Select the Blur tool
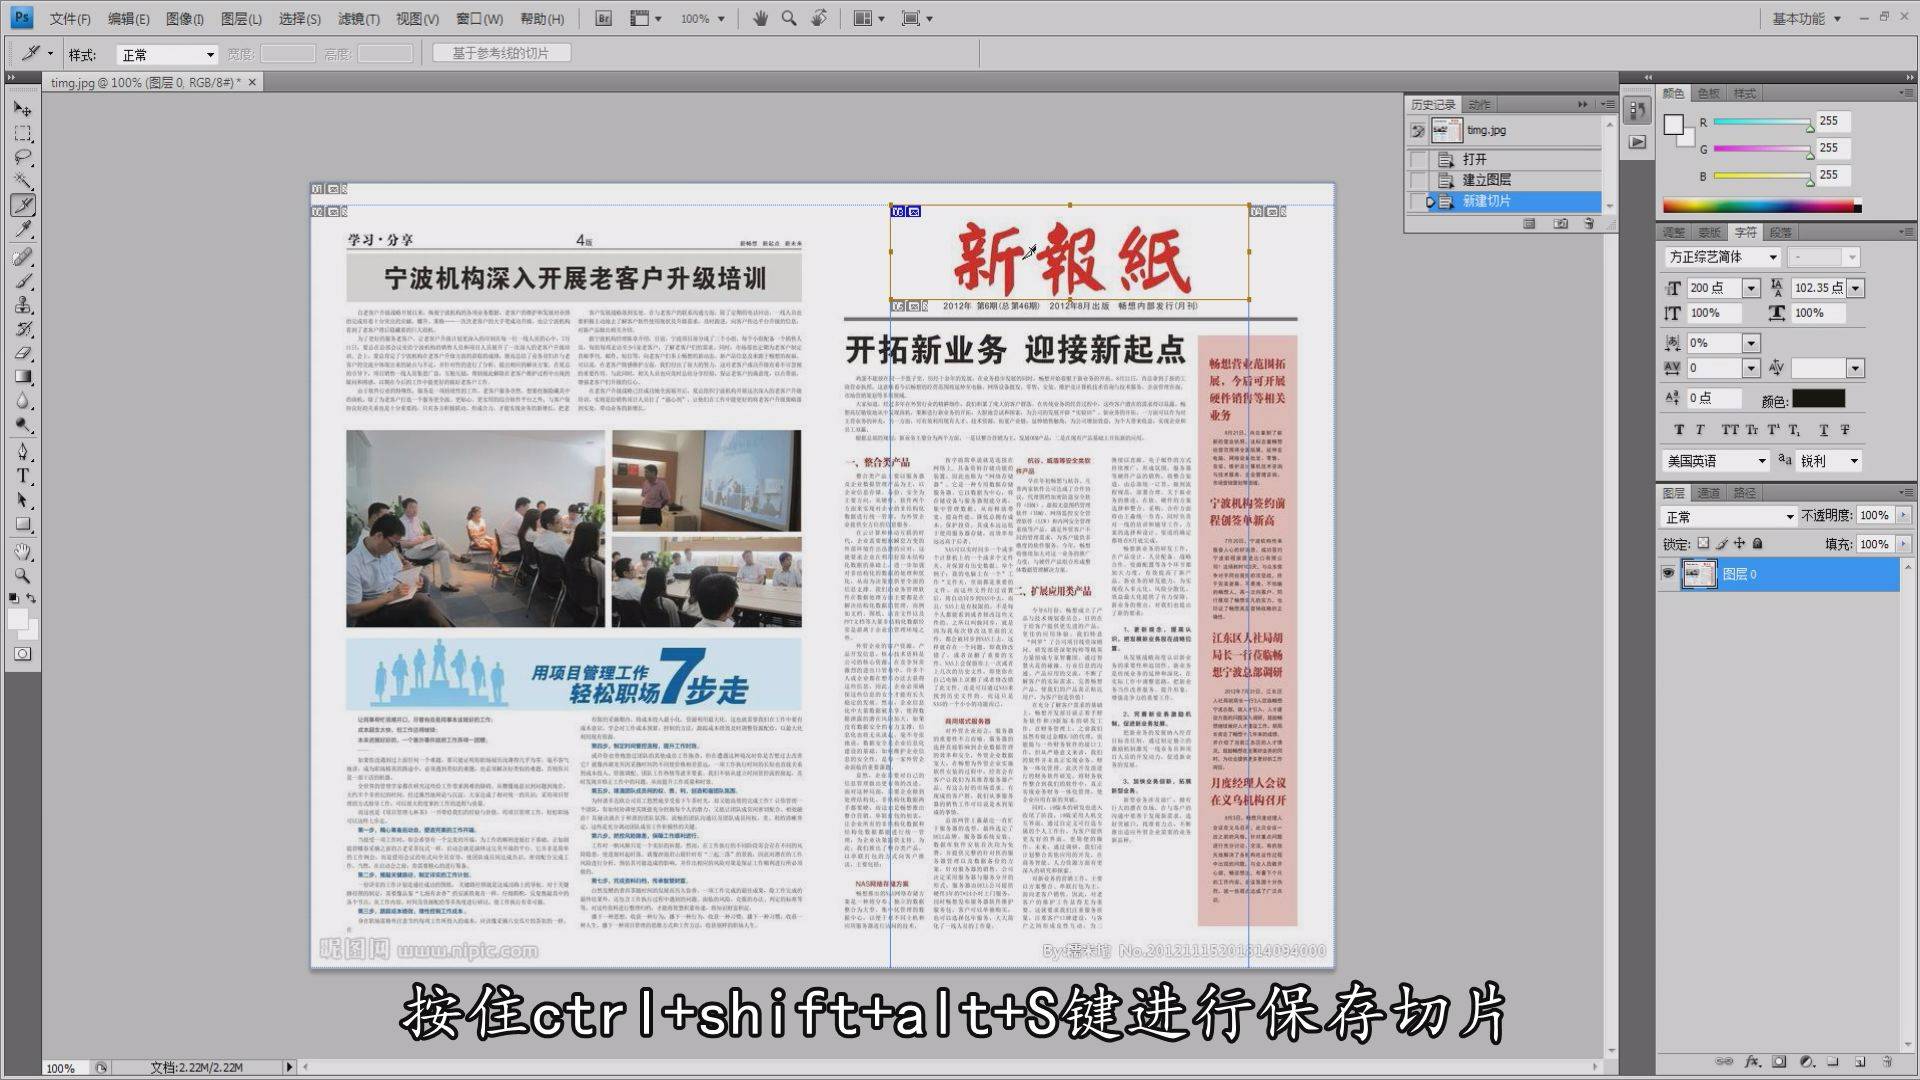This screenshot has width=1920, height=1080. (22, 401)
